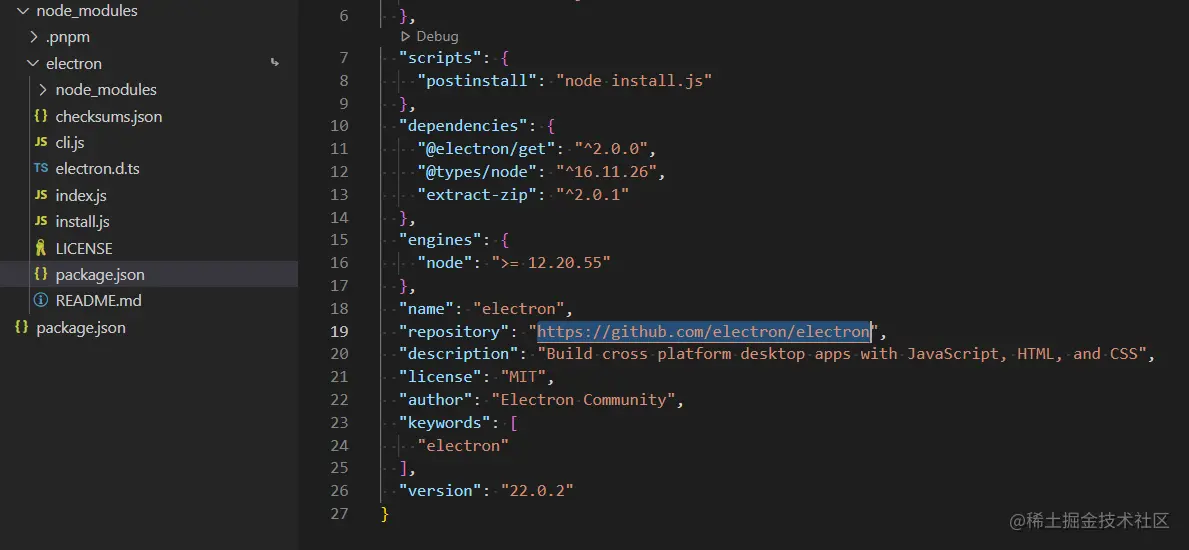This screenshot has width=1189, height=550.
Task: Open the github.com/electron/electron repository URL
Action: [704, 332]
